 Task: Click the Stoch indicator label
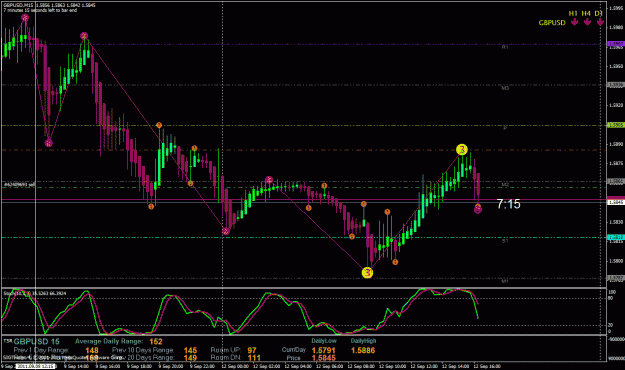(x=35, y=293)
